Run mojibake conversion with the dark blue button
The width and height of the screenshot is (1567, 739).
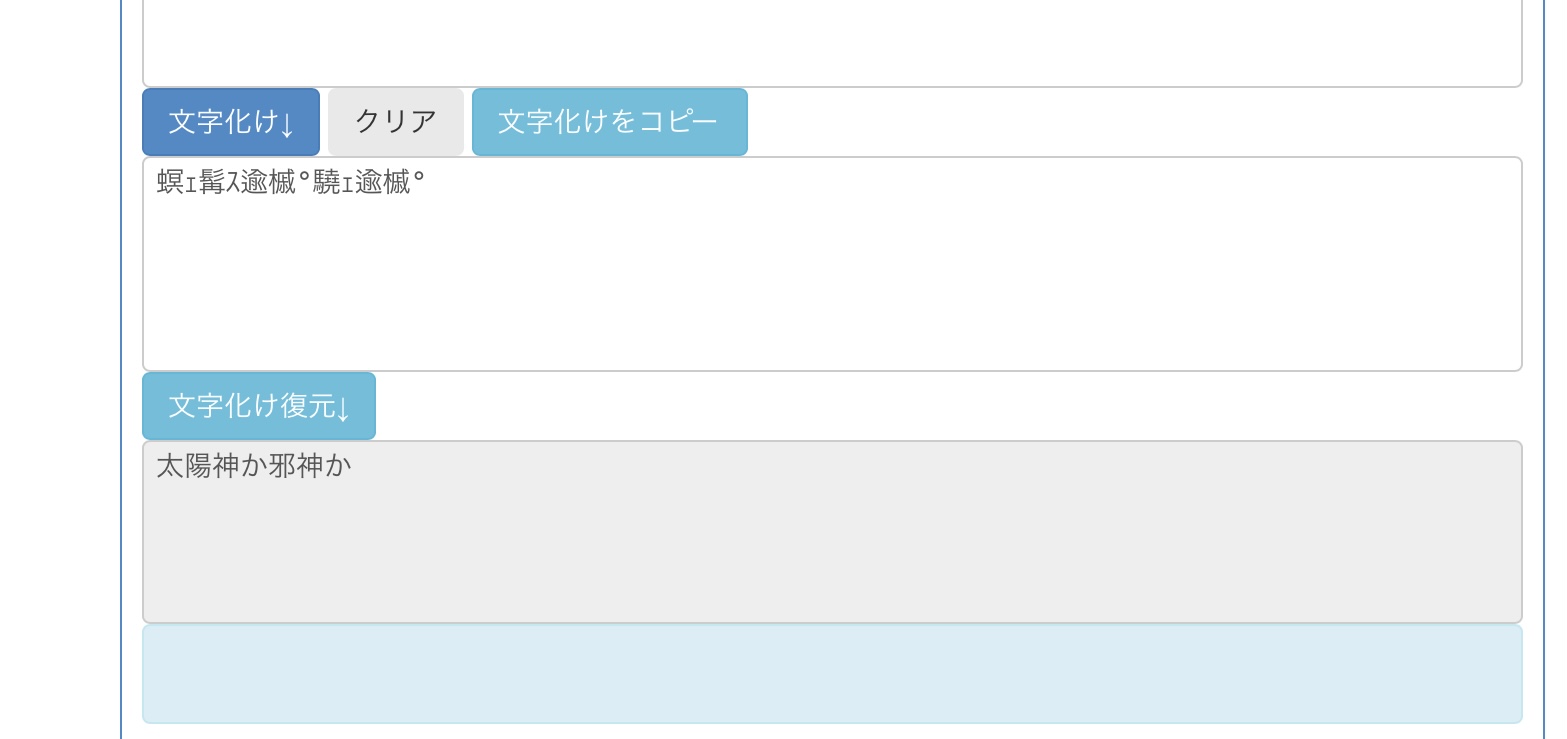[230, 122]
